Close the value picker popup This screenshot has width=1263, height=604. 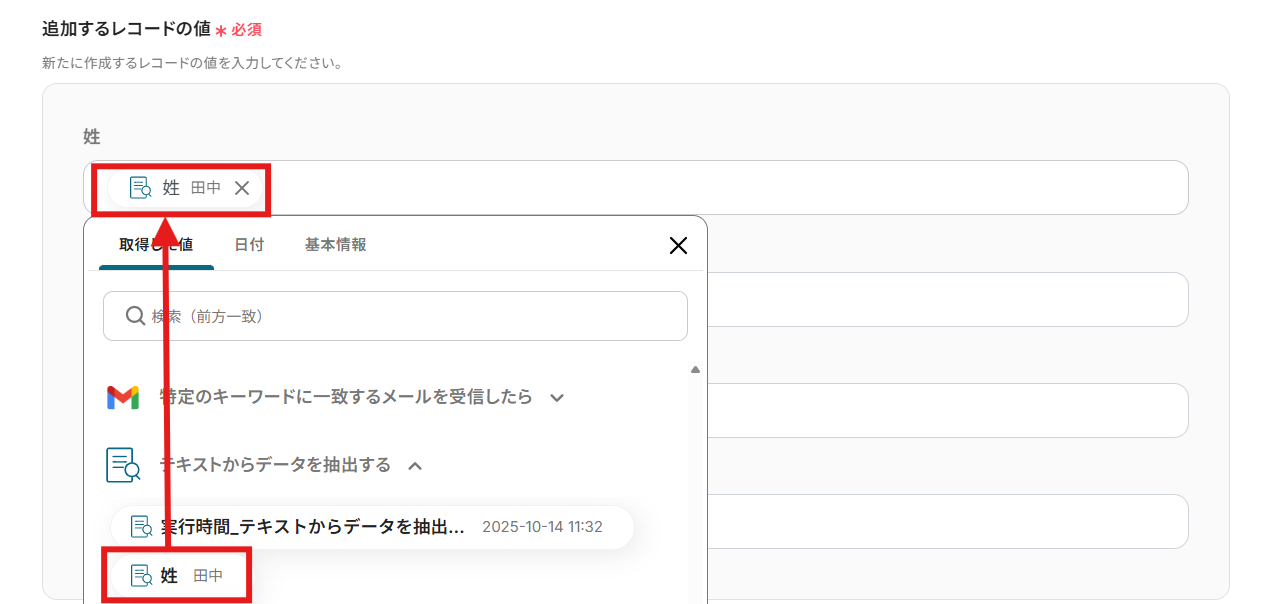click(678, 245)
